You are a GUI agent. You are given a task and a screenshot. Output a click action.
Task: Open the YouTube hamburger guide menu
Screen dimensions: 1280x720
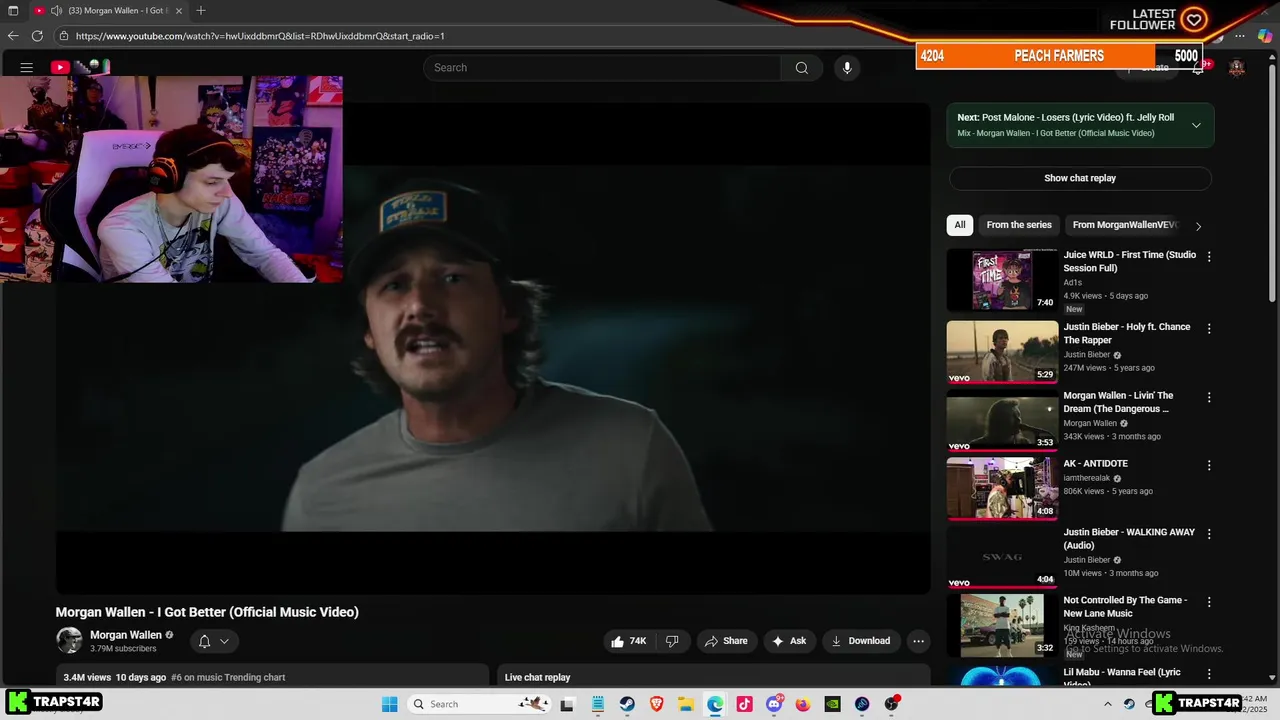click(27, 67)
